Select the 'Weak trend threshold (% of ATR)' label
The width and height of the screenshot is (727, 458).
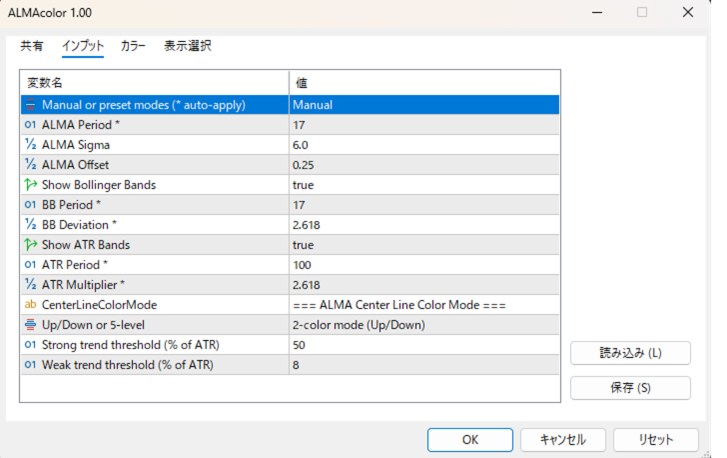coord(128,364)
